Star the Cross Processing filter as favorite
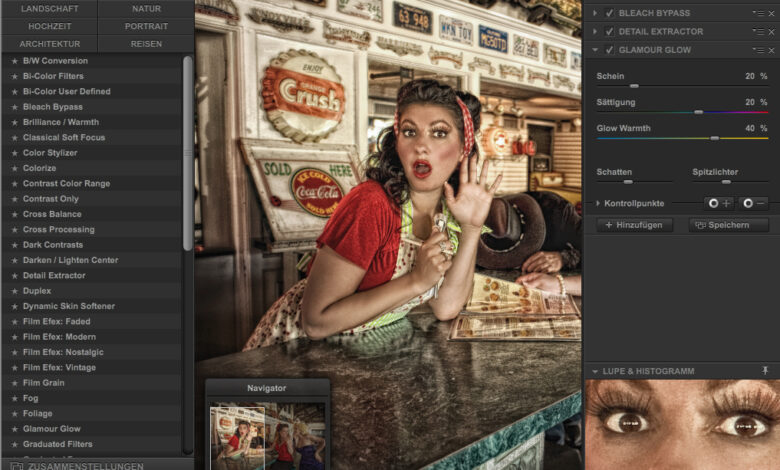Image resolution: width=780 pixels, height=470 pixels. pyautogui.click(x=14, y=230)
